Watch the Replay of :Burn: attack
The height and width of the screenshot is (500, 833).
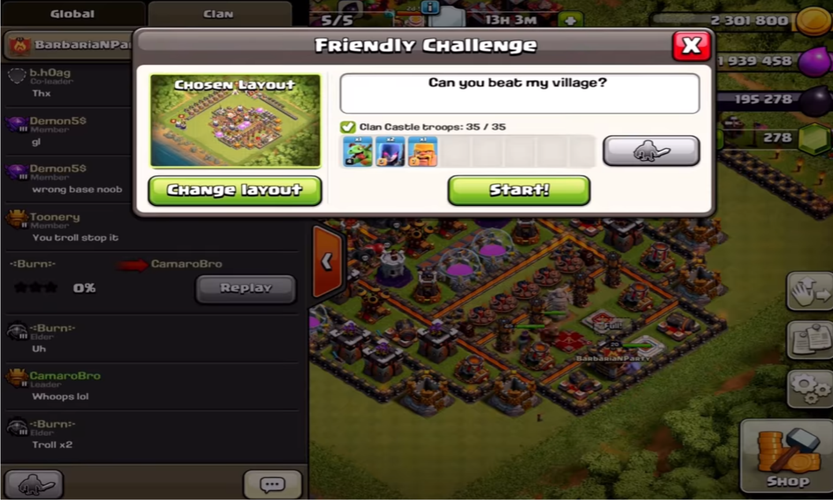(245, 289)
